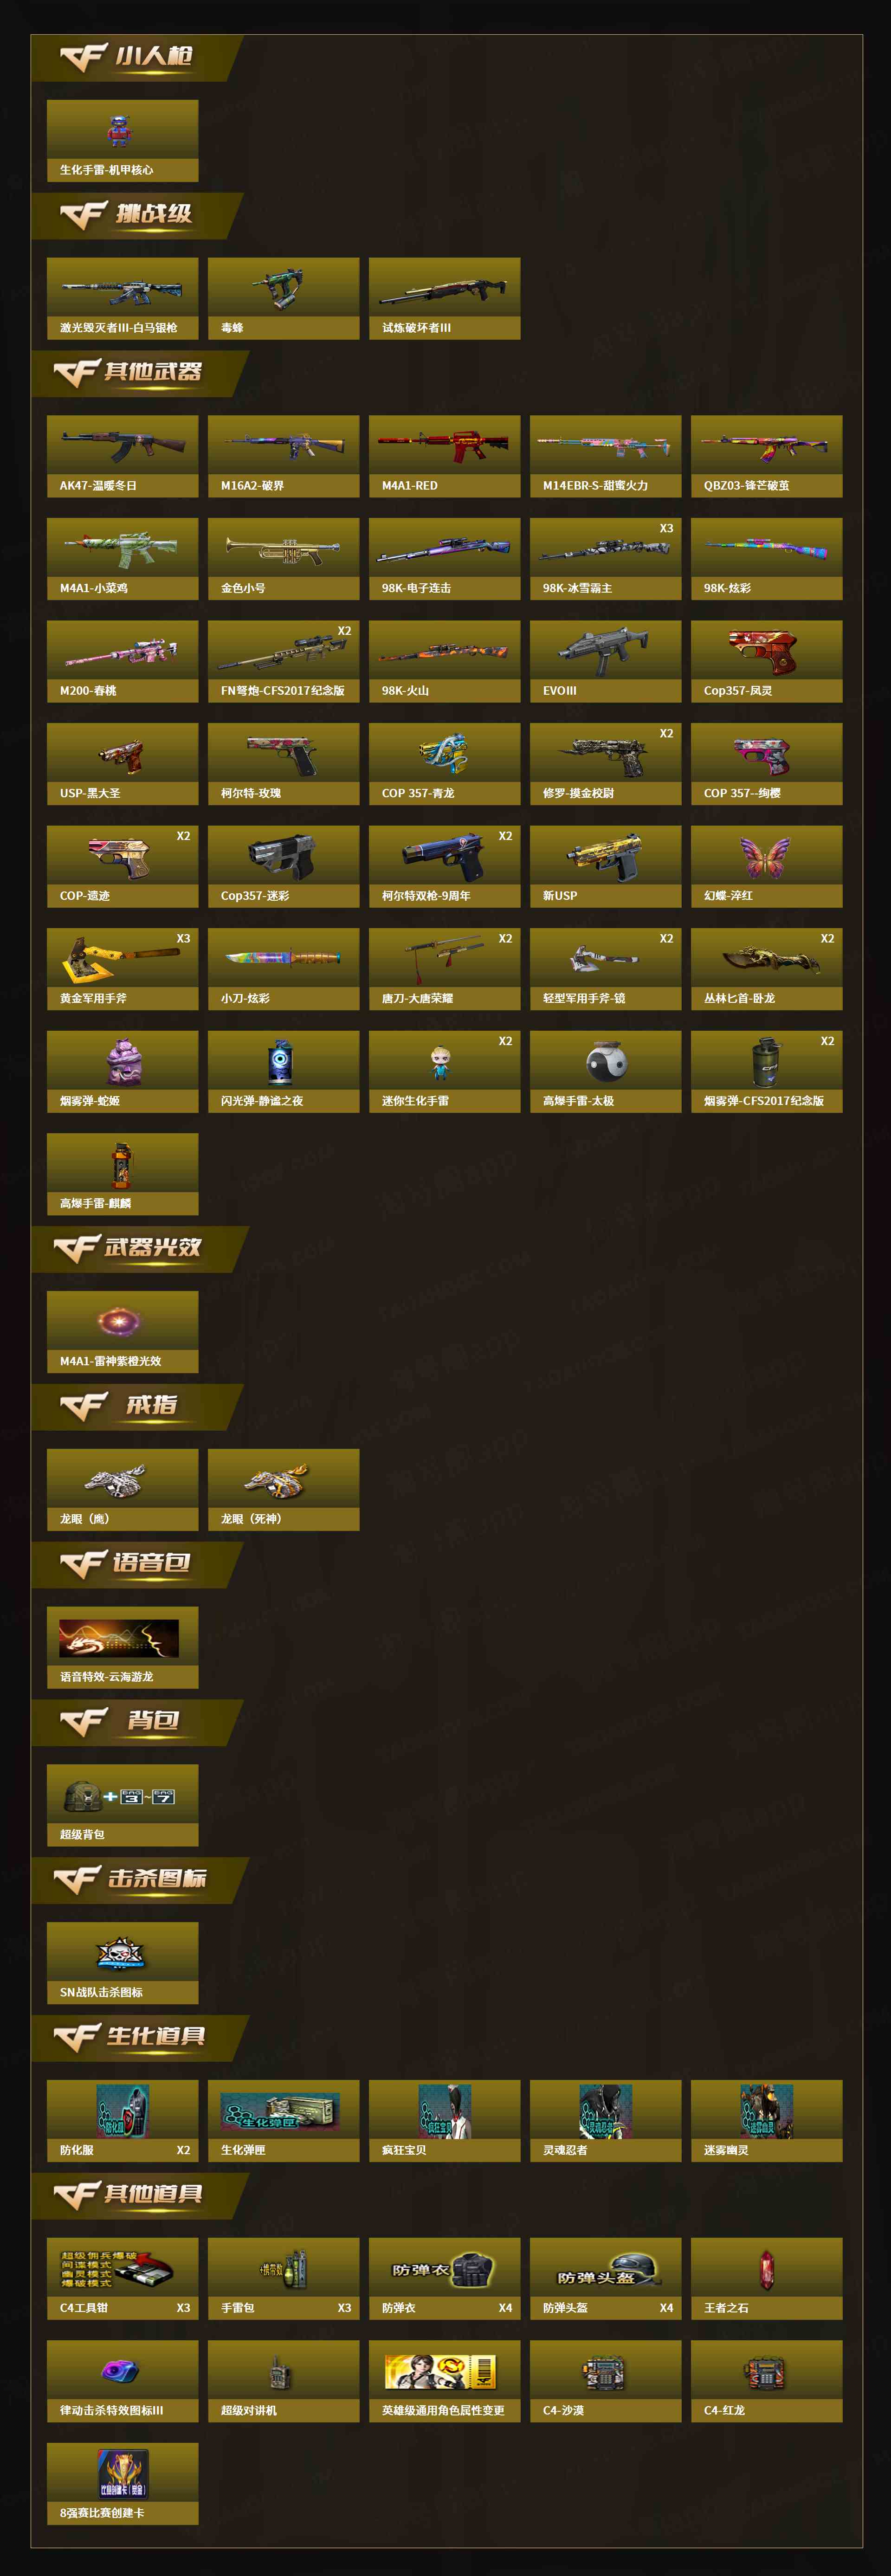The image size is (891, 2576).
Task: Select the 语音特效-云海游龙 voice pack thumbnail
Action: (x=119, y=1638)
